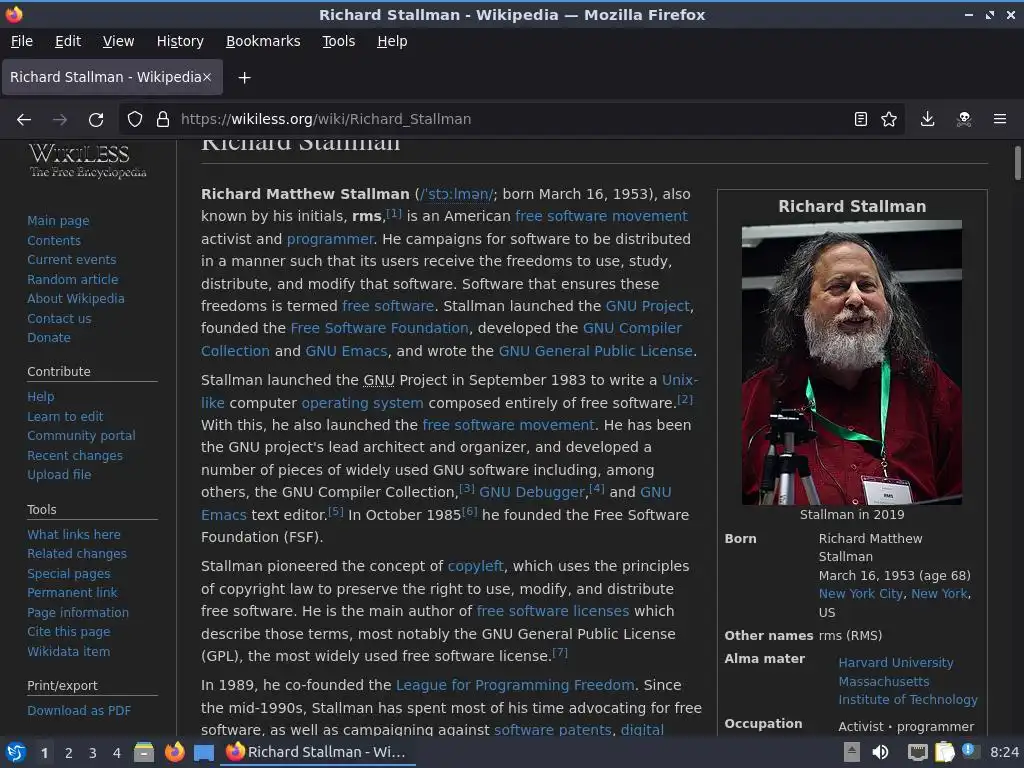Open League for Programming Freedom link
Image resolution: width=1024 pixels, height=768 pixels.
point(515,685)
